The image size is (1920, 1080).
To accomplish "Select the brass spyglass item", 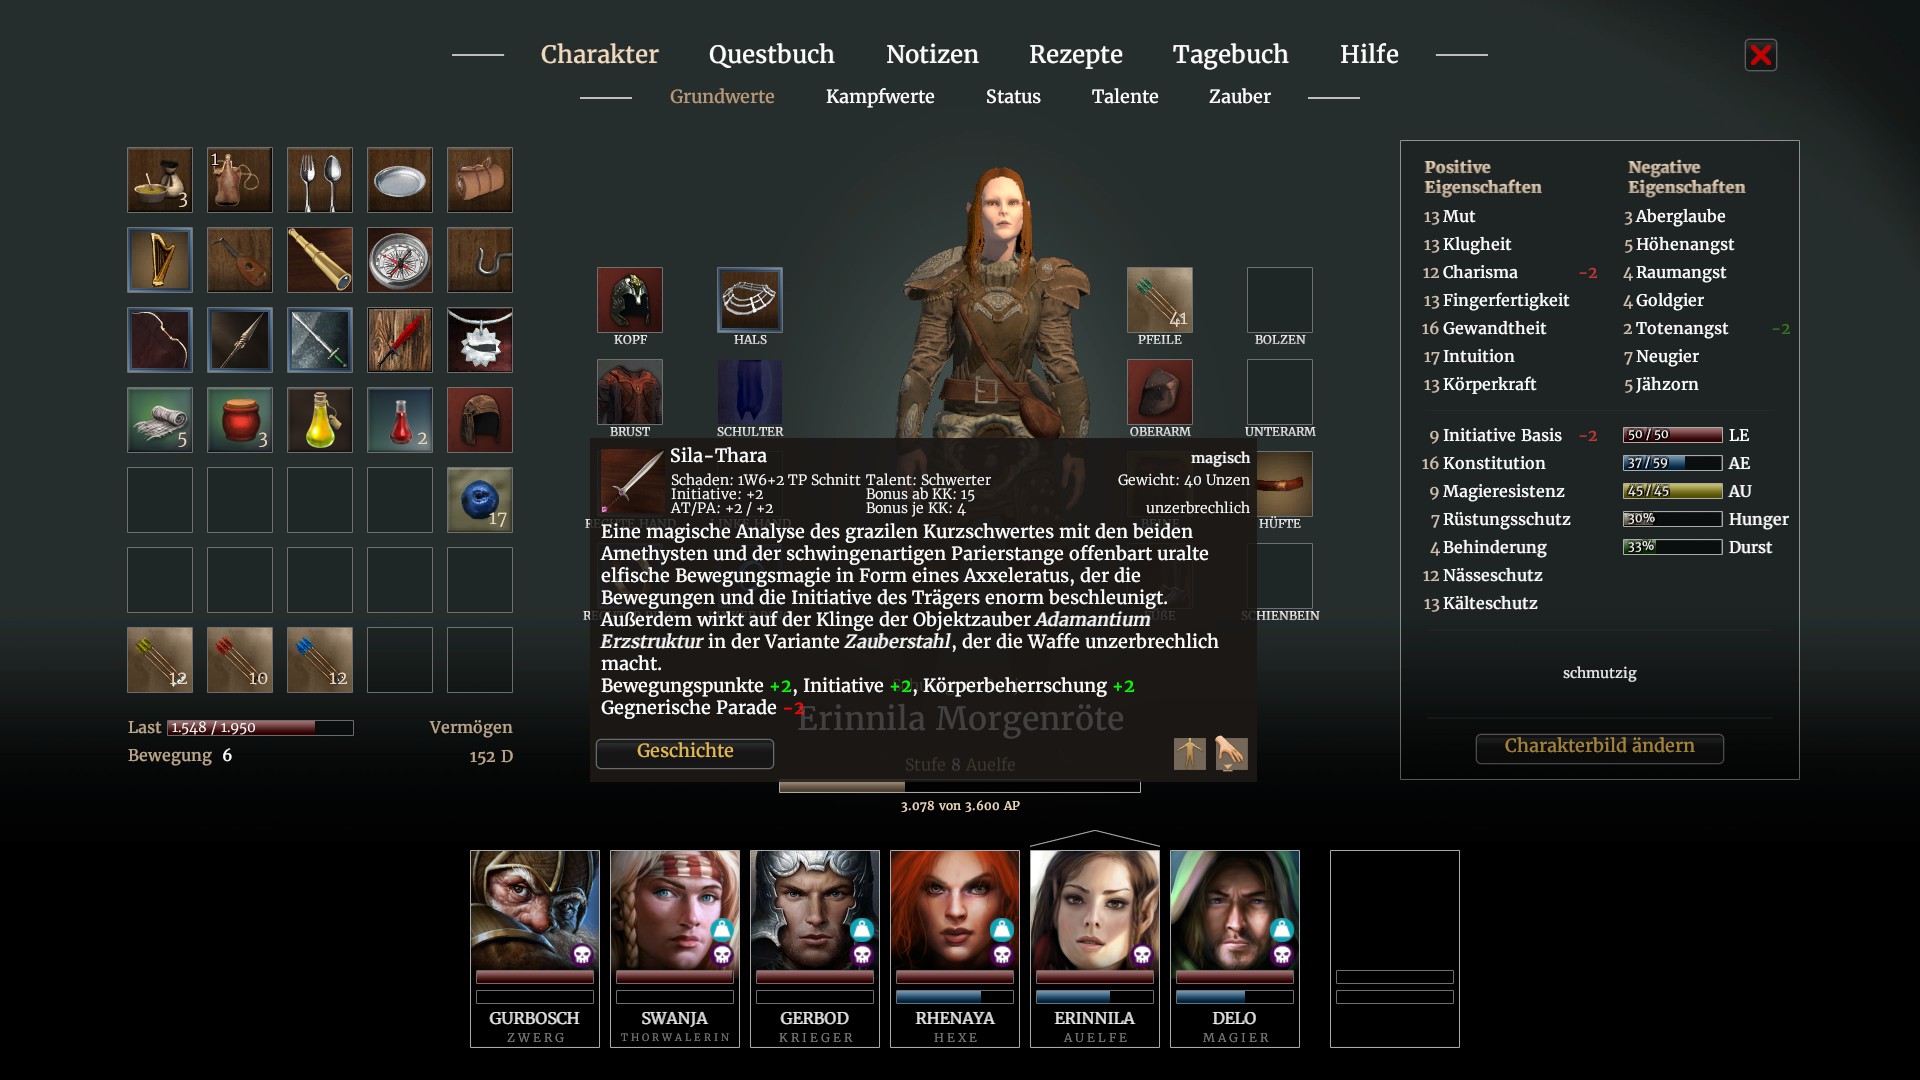I will coord(320,260).
